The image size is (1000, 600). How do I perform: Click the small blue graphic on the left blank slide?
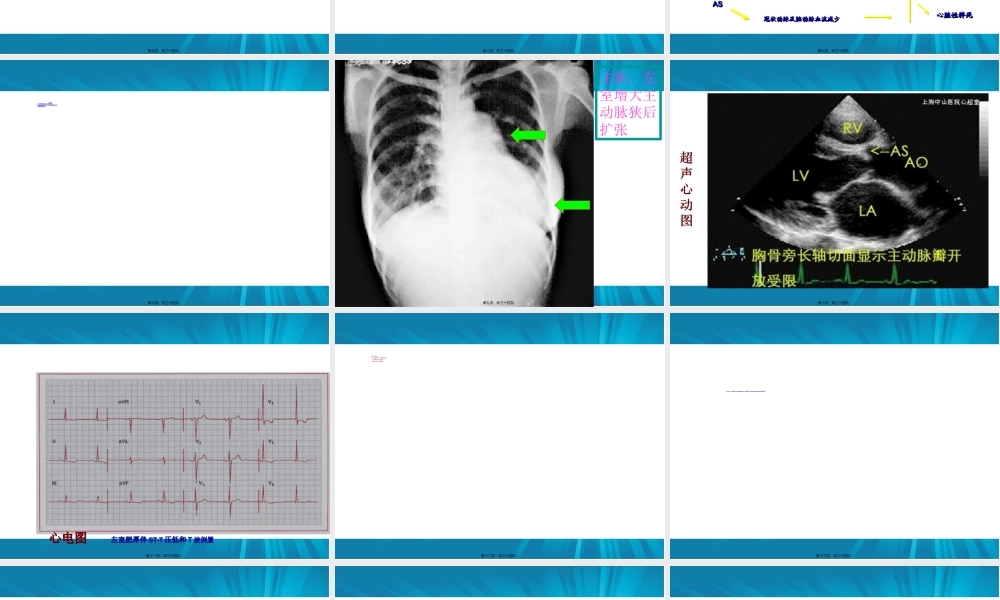point(46,104)
